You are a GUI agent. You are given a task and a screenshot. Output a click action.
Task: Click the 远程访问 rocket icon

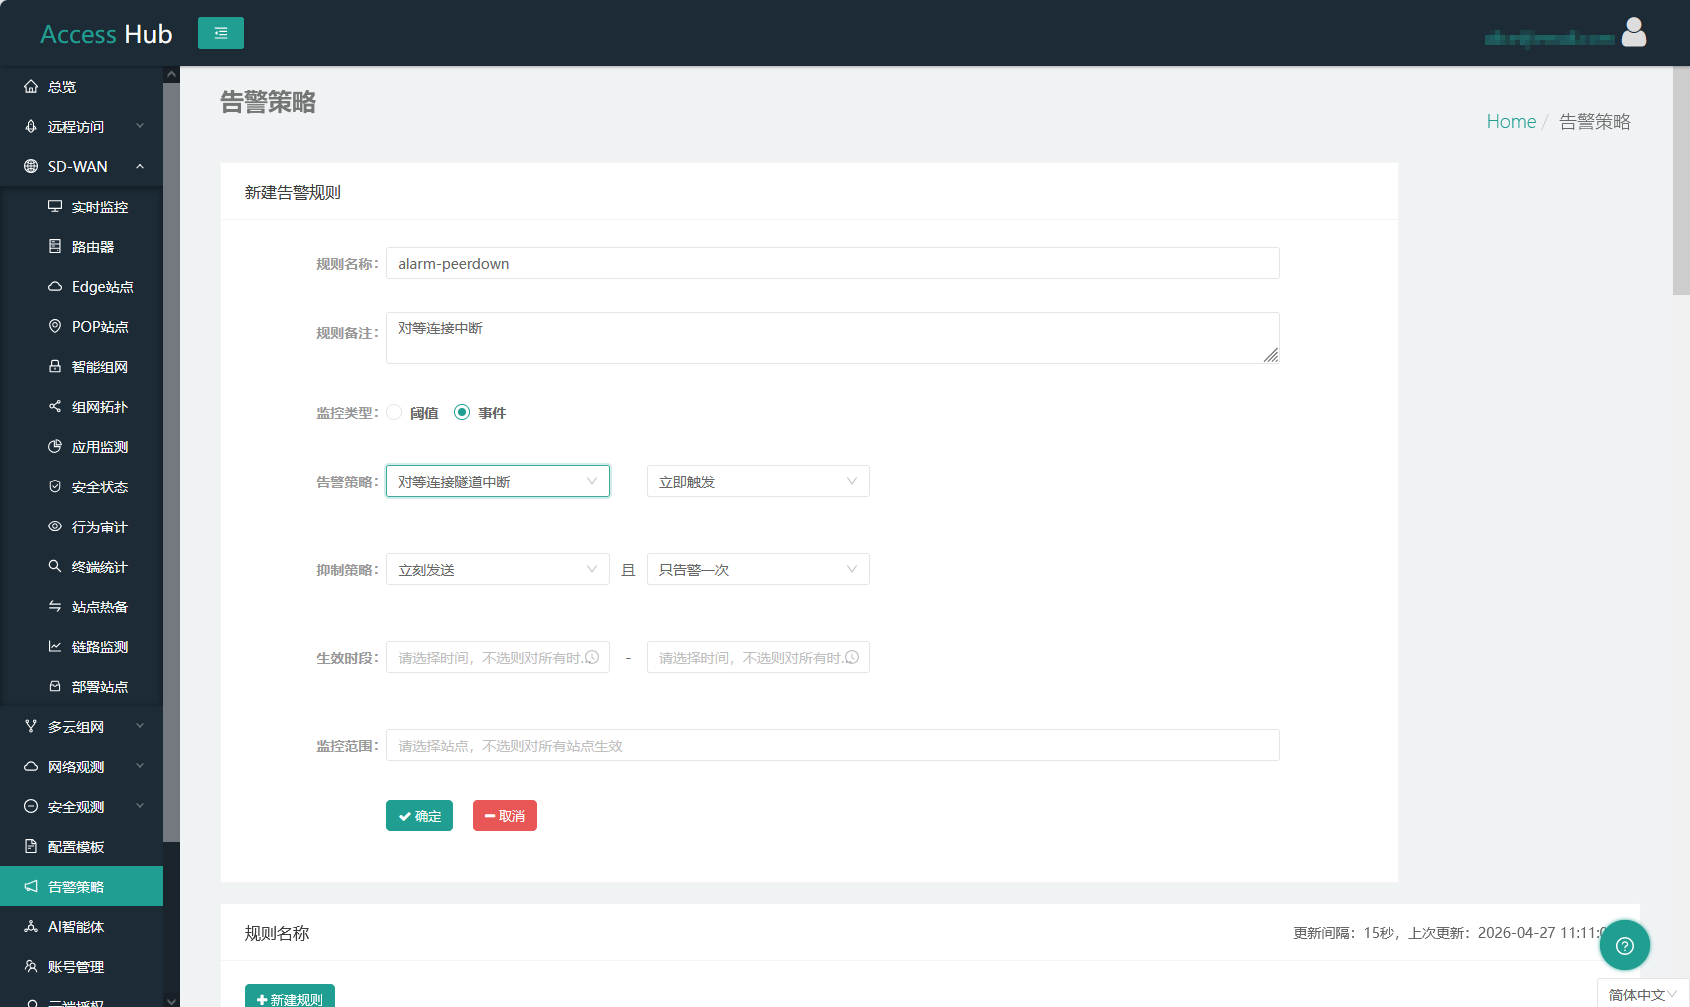coord(31,127)
